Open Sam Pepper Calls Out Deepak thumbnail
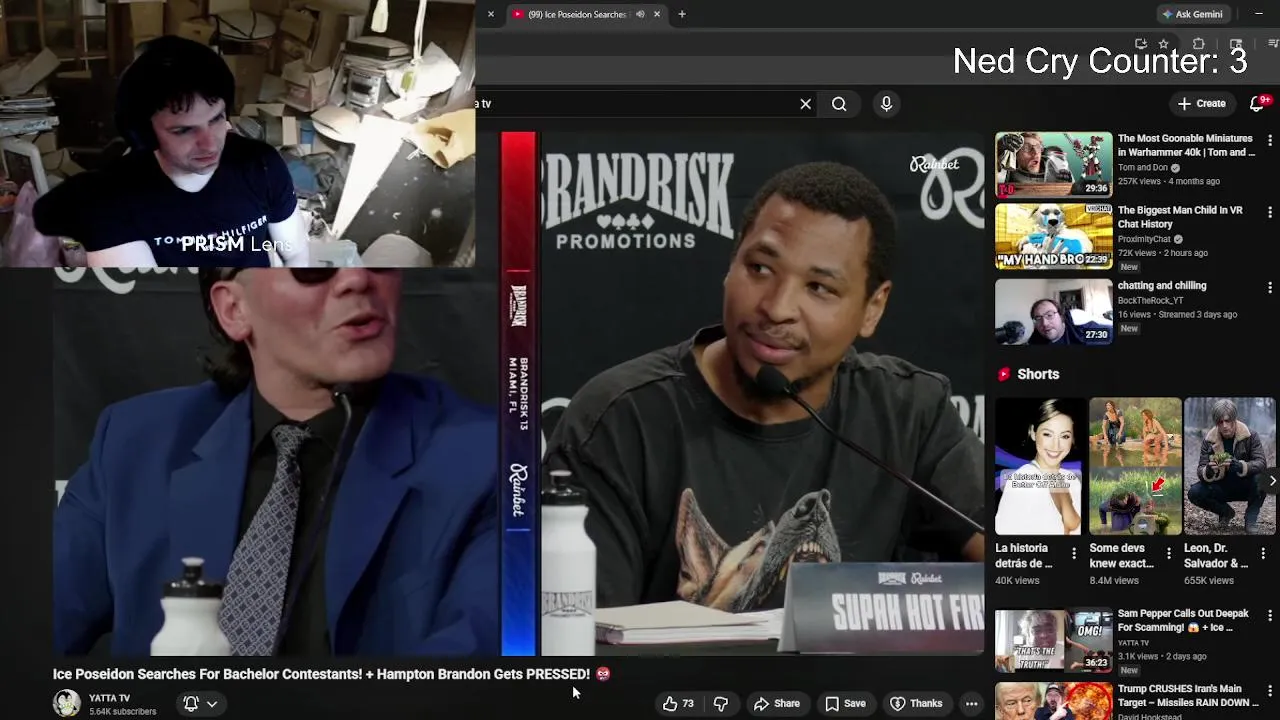 (1053, 640)
